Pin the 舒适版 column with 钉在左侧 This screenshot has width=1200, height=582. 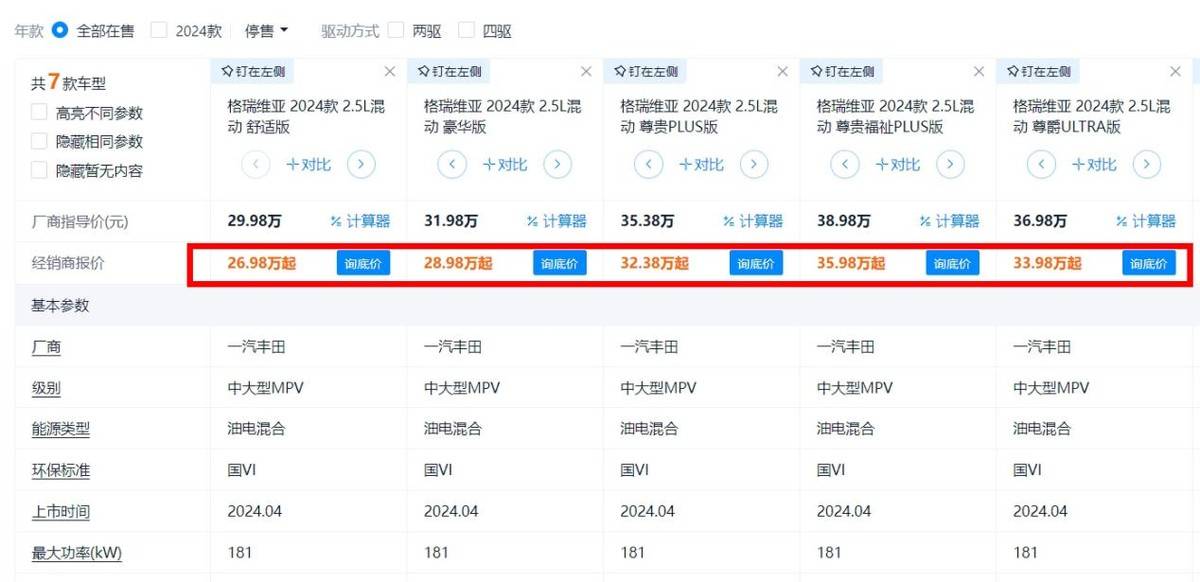[253, 71]
